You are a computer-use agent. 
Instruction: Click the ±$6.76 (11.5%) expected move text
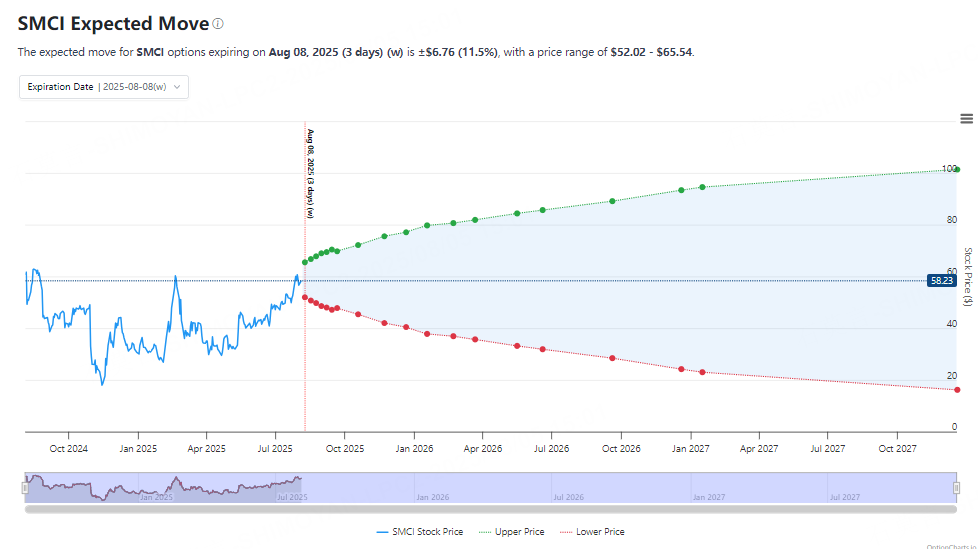[458, 52]
